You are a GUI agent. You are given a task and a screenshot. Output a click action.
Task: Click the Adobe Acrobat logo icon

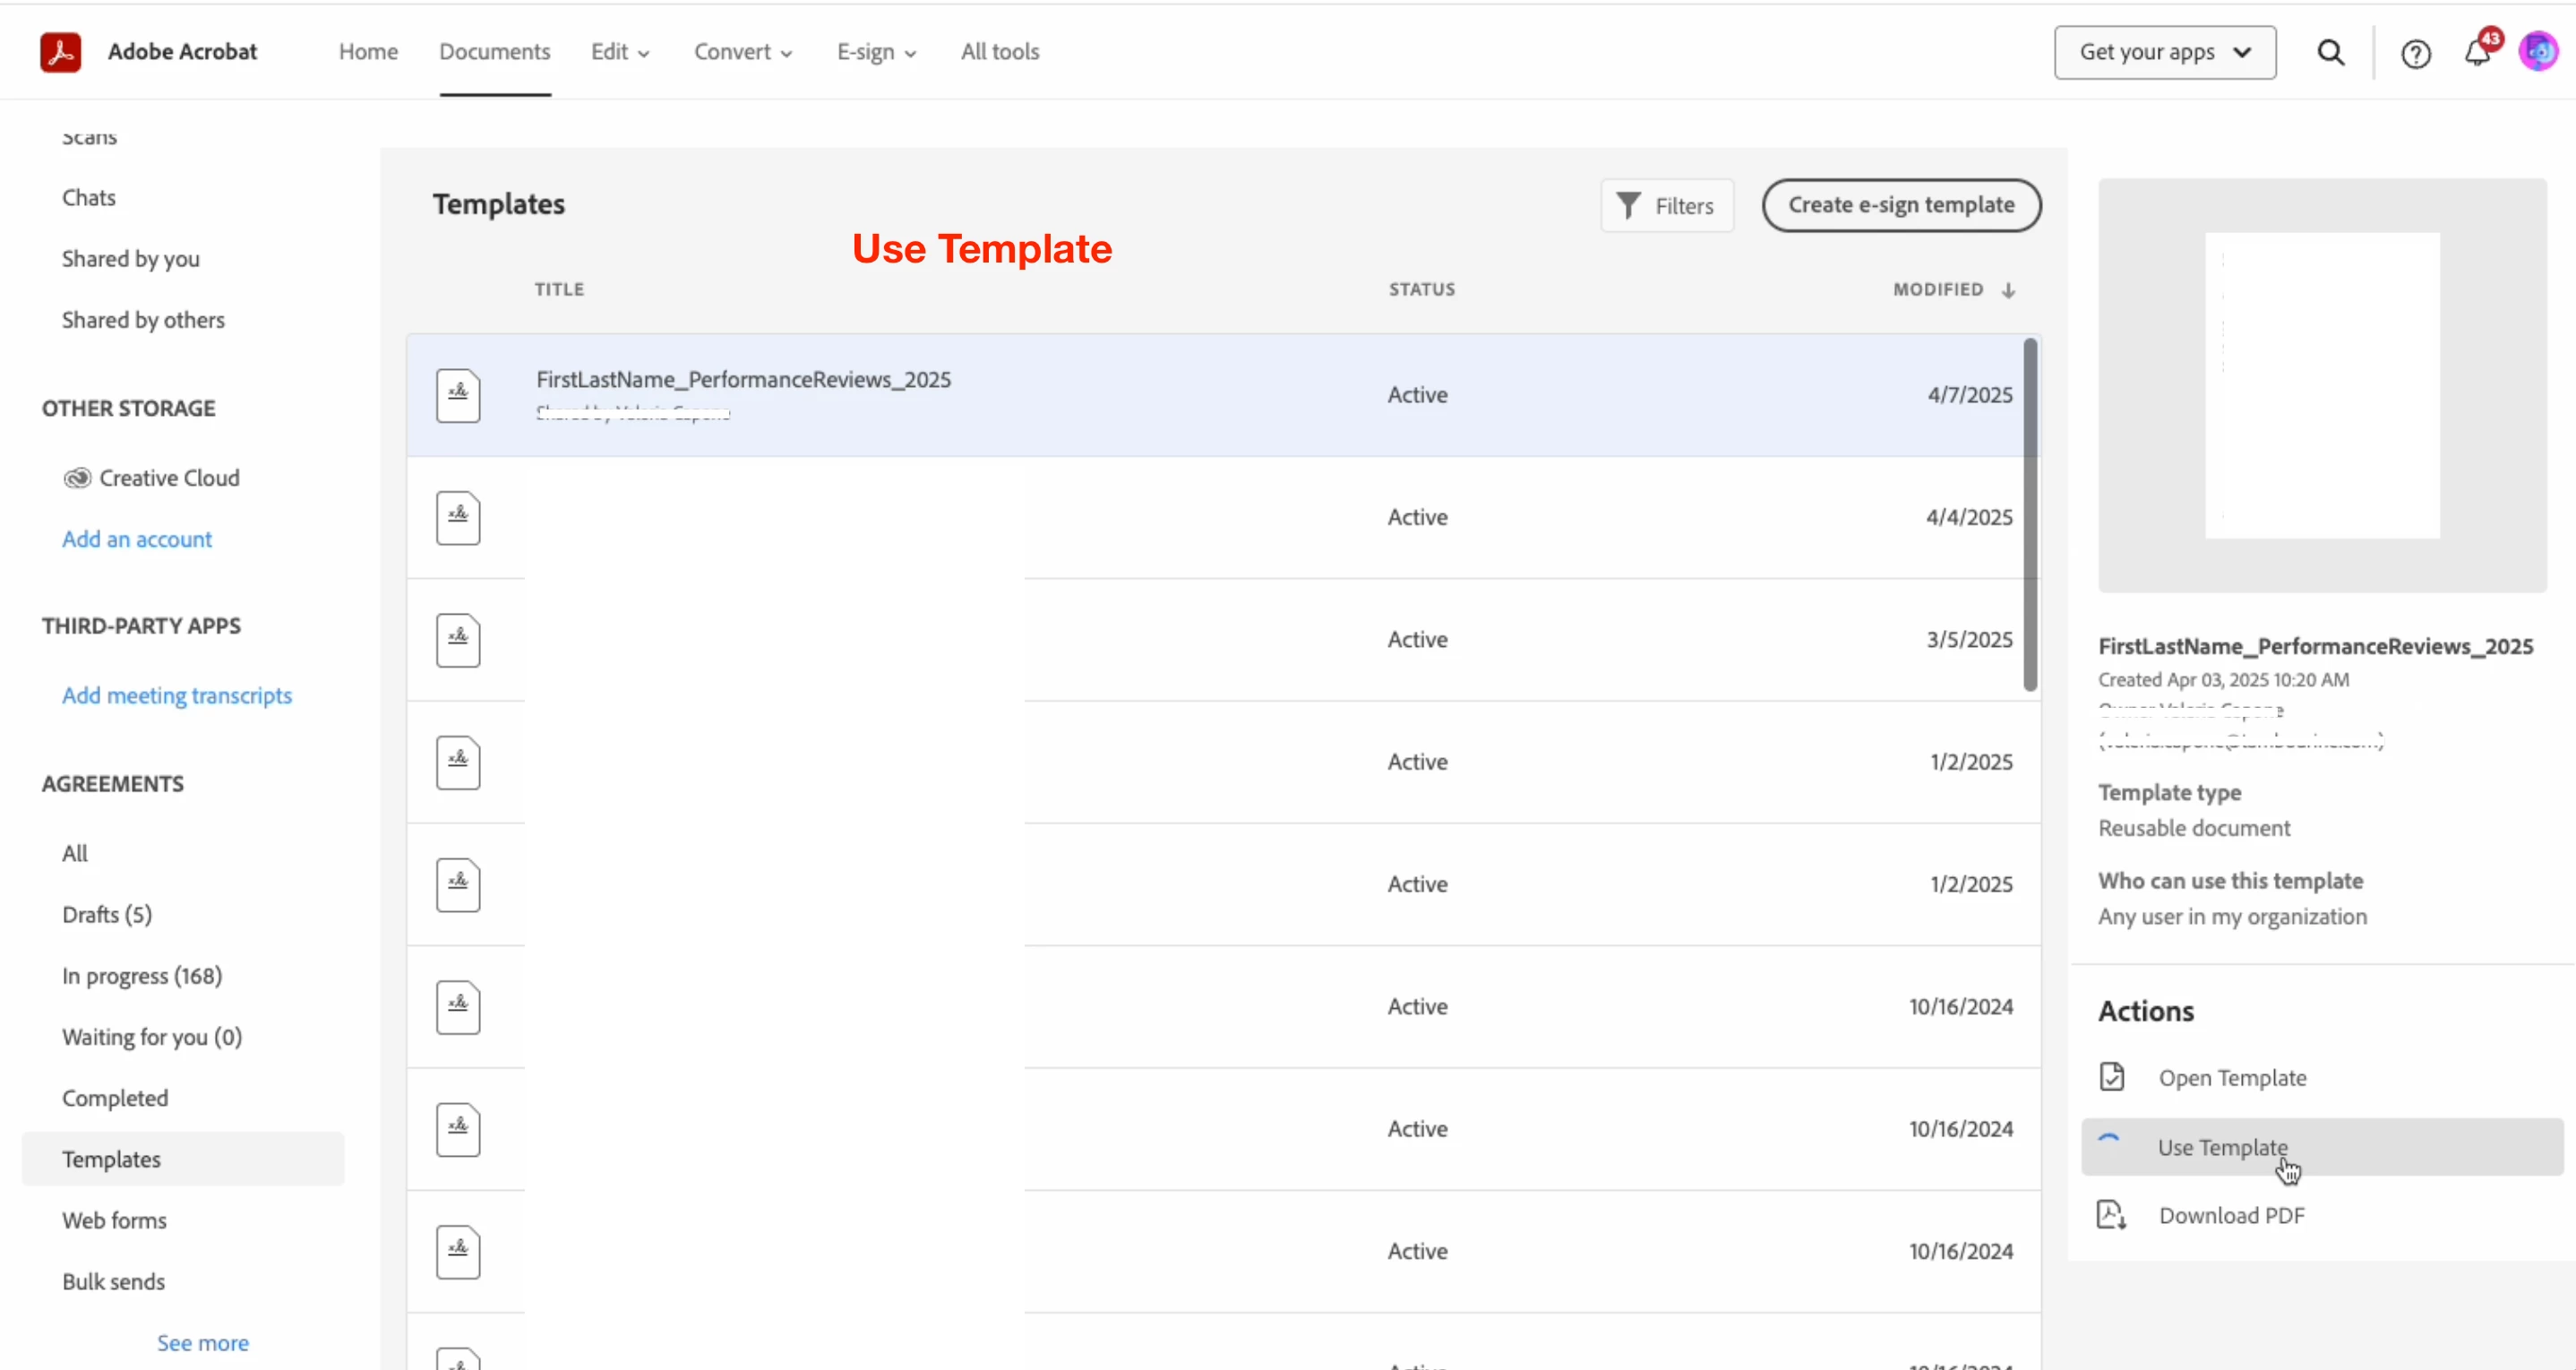click(60, 52)
